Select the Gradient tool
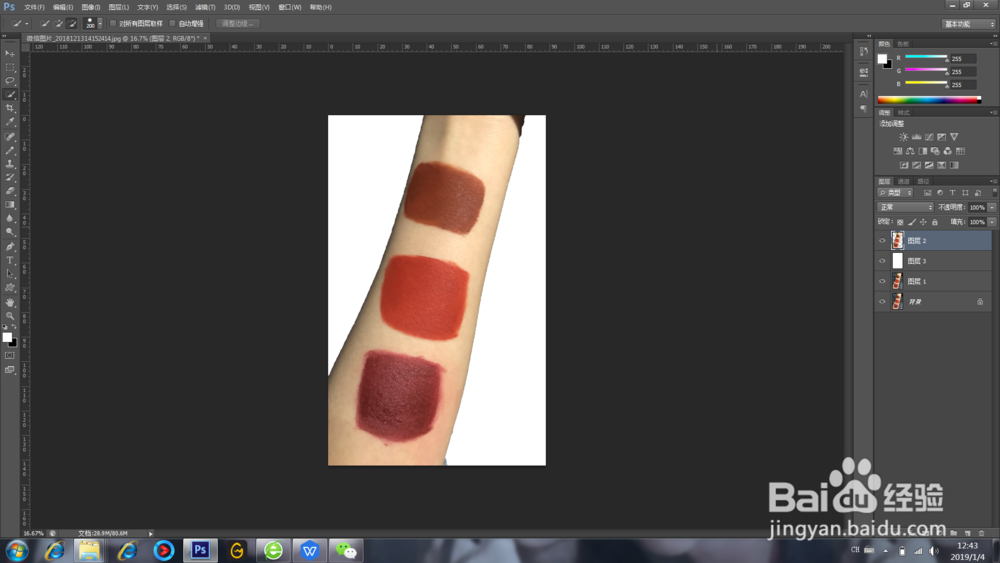 pyautogui.click(x=10, y=205)
